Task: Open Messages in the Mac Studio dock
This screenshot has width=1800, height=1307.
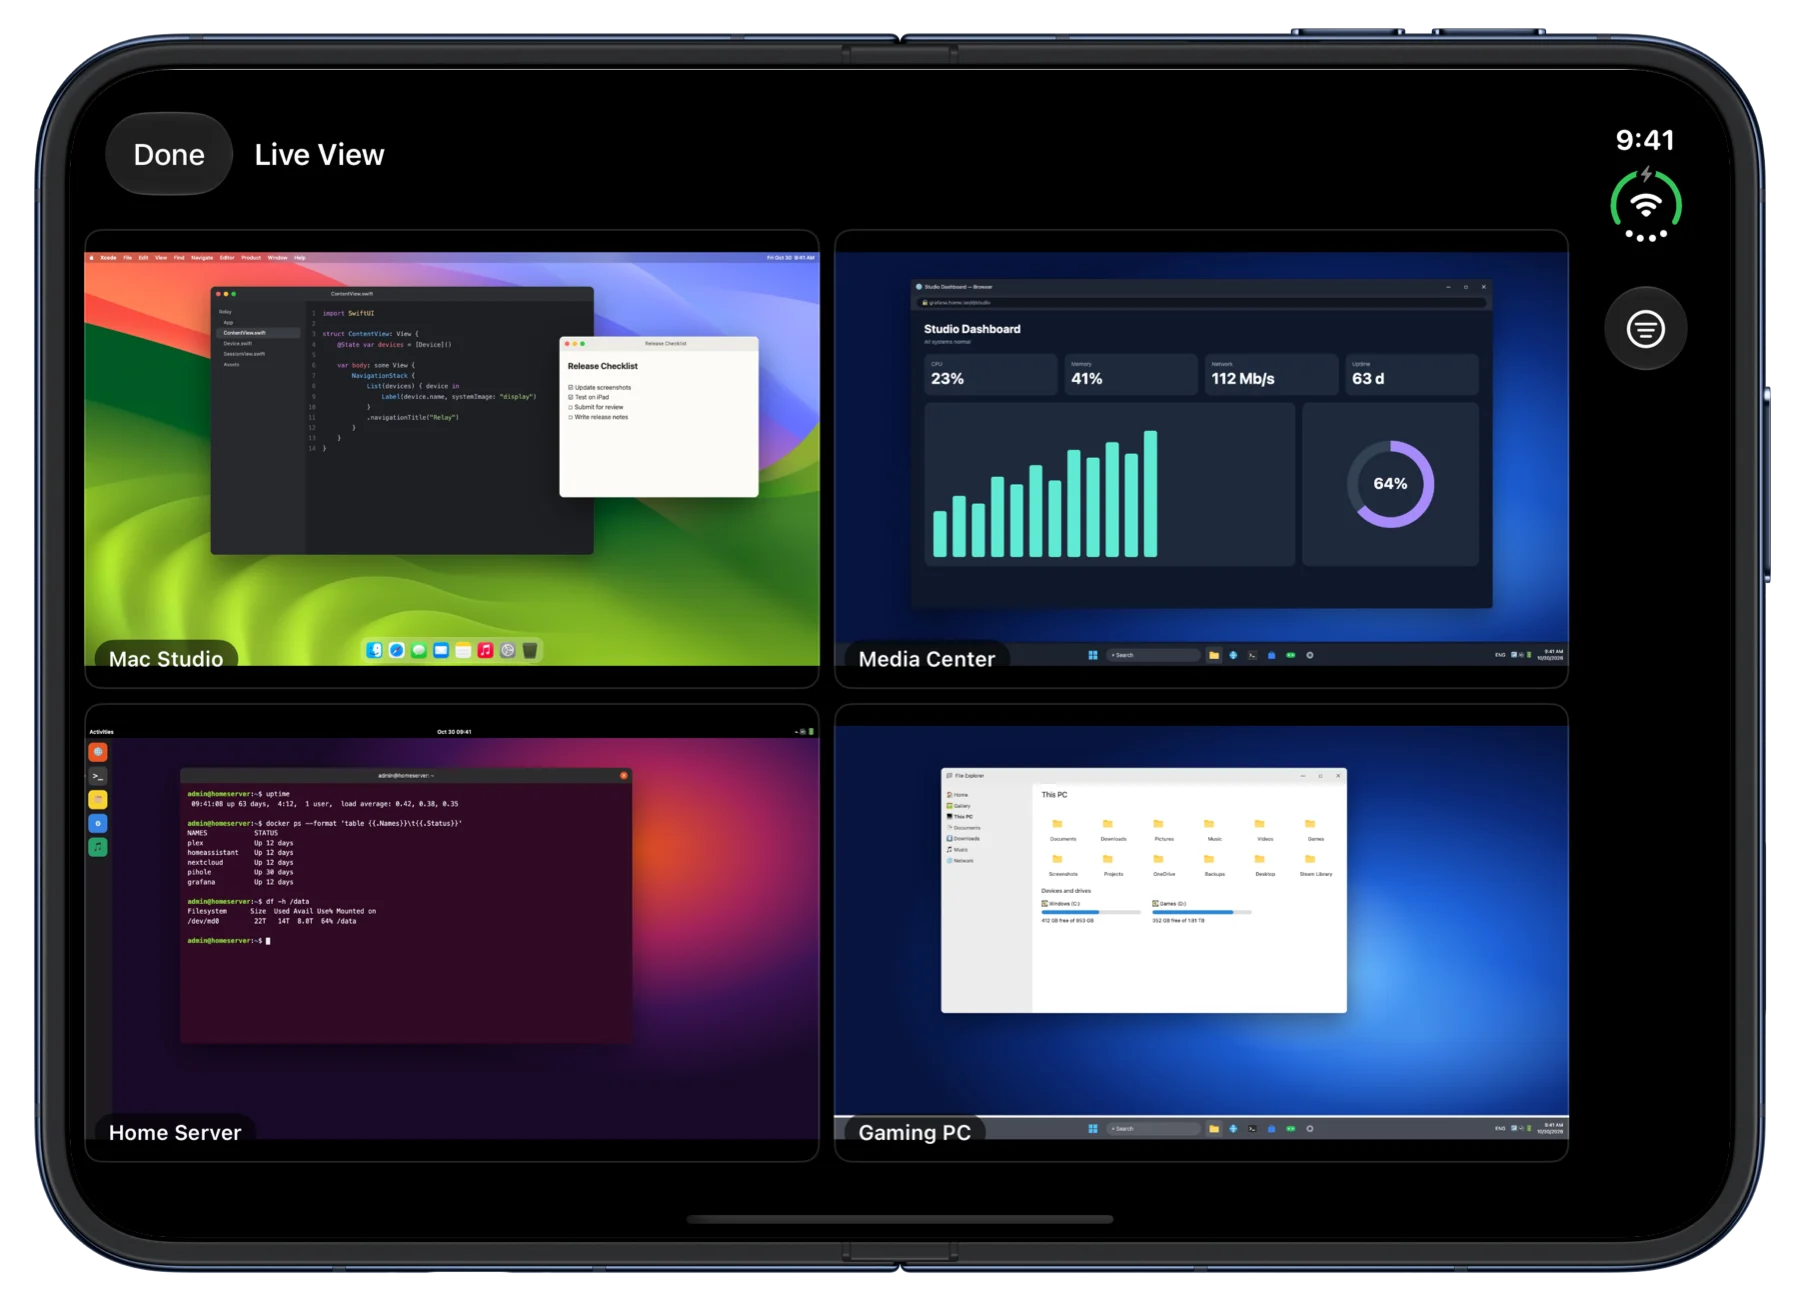Action: [418, 651]
